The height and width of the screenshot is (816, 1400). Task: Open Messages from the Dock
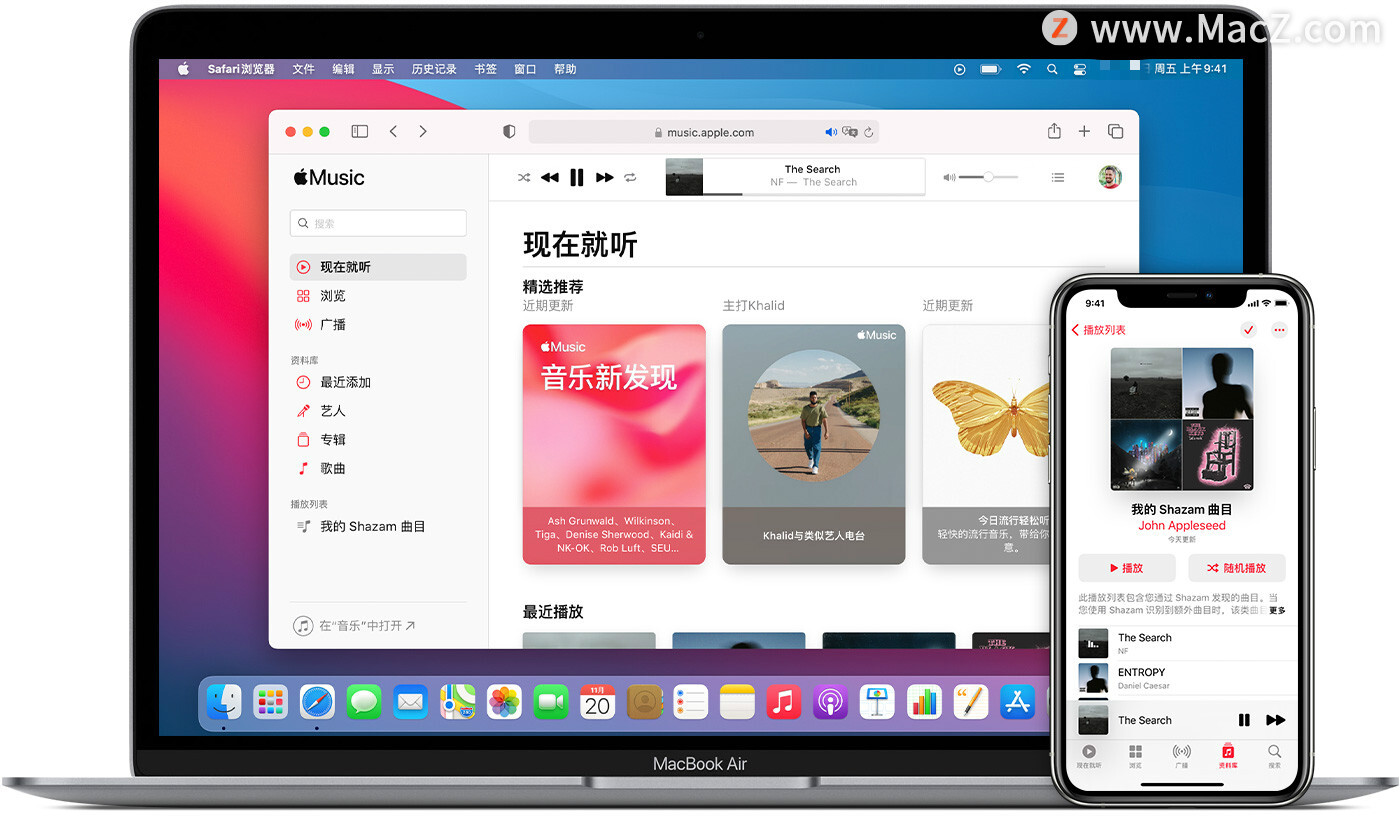364,701
